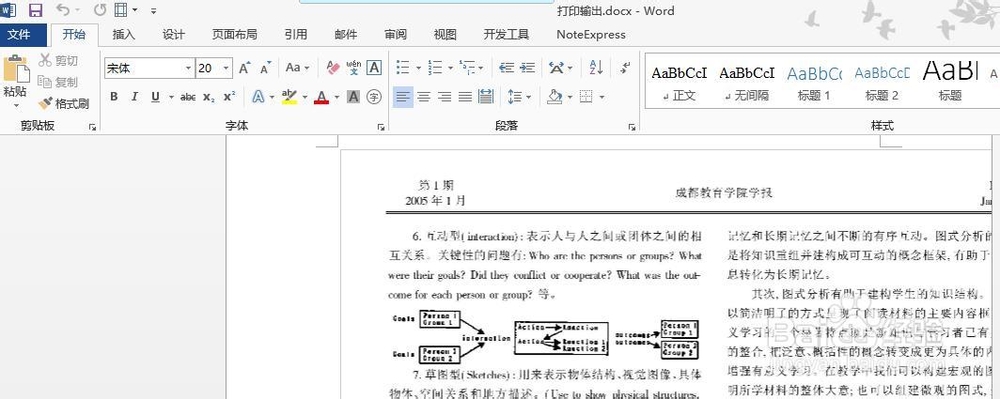1000x399 pixels.
Task: Click the Format Painter (格式刷) button
Action: (64, 103)
